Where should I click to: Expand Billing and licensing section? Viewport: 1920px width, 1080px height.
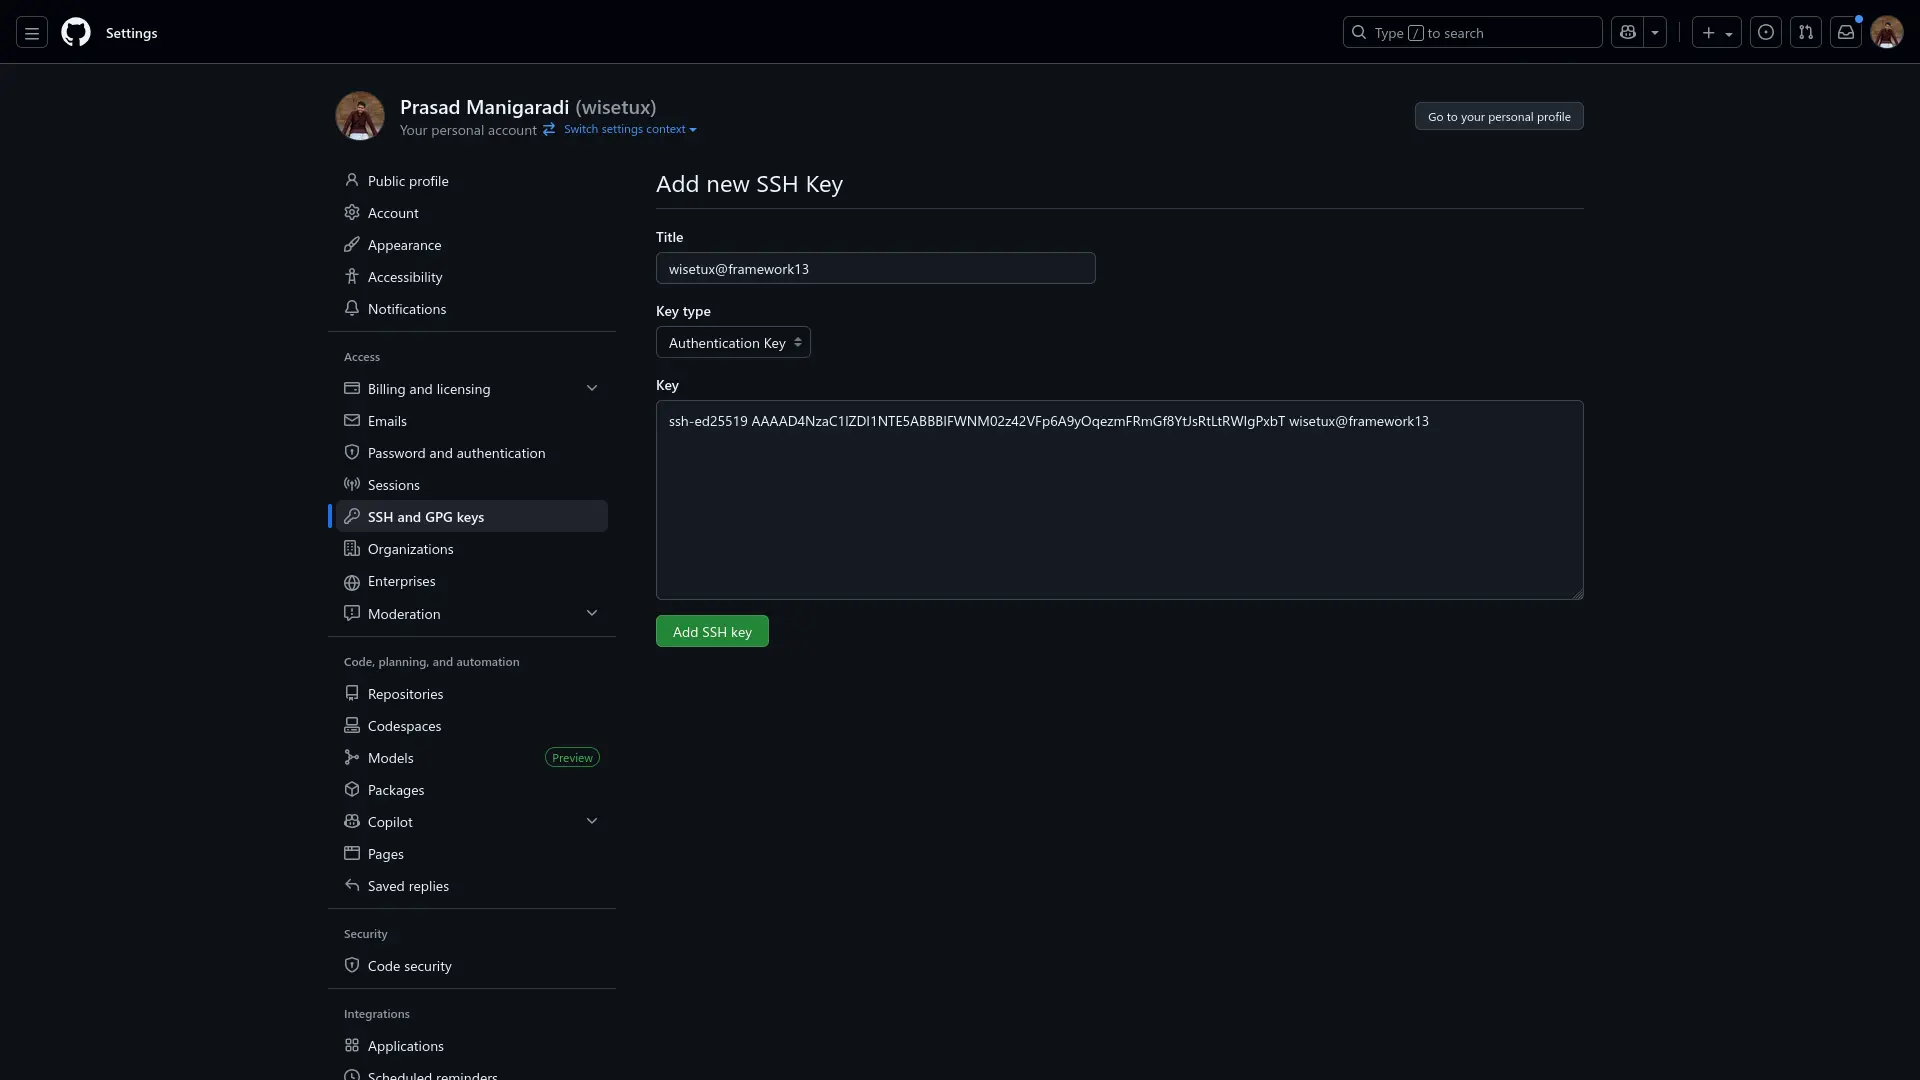(x=591, y=389)
